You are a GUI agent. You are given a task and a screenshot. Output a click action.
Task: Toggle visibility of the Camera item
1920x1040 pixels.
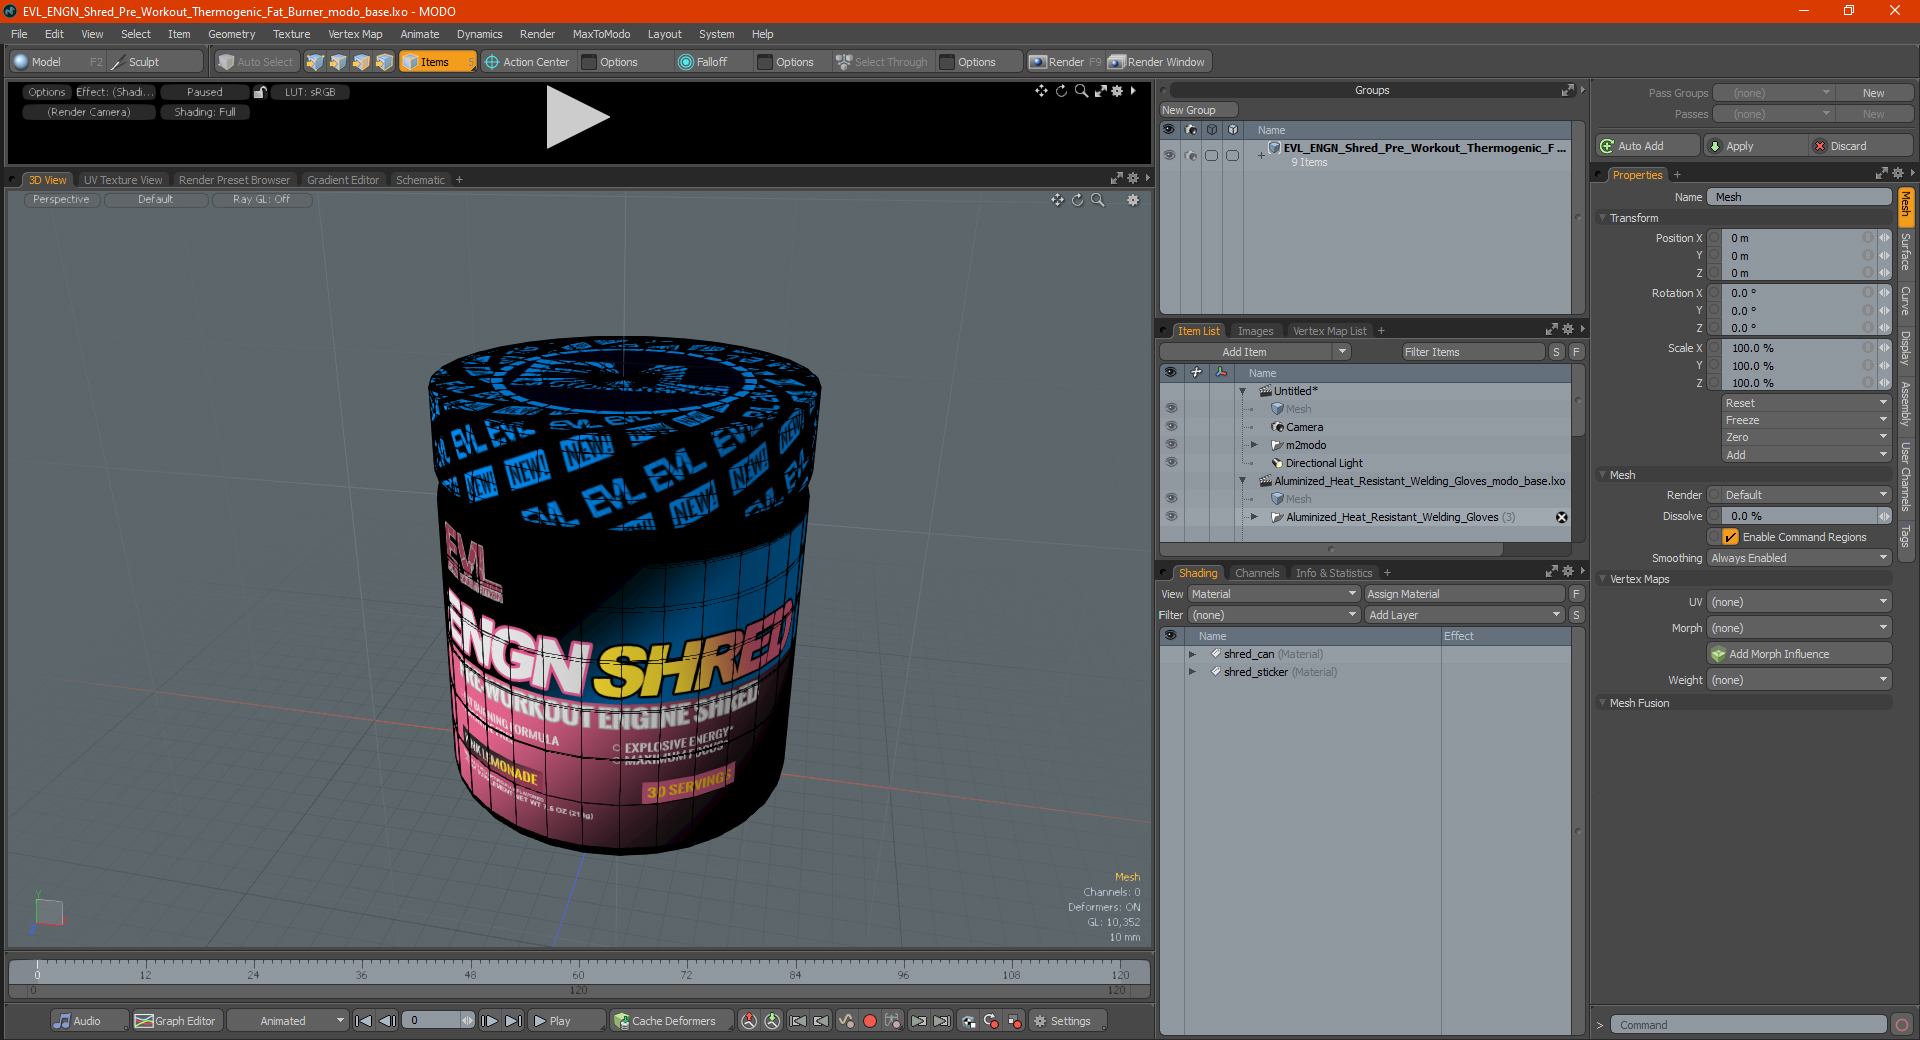click(x=1171, y=427)
